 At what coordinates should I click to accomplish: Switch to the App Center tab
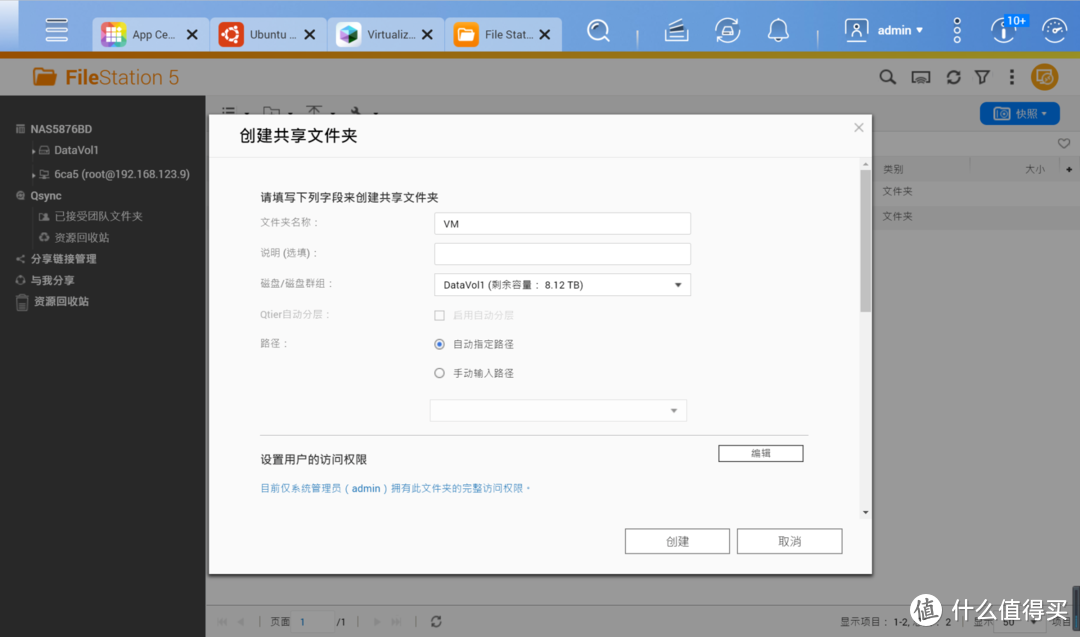[x=141, y=34]
